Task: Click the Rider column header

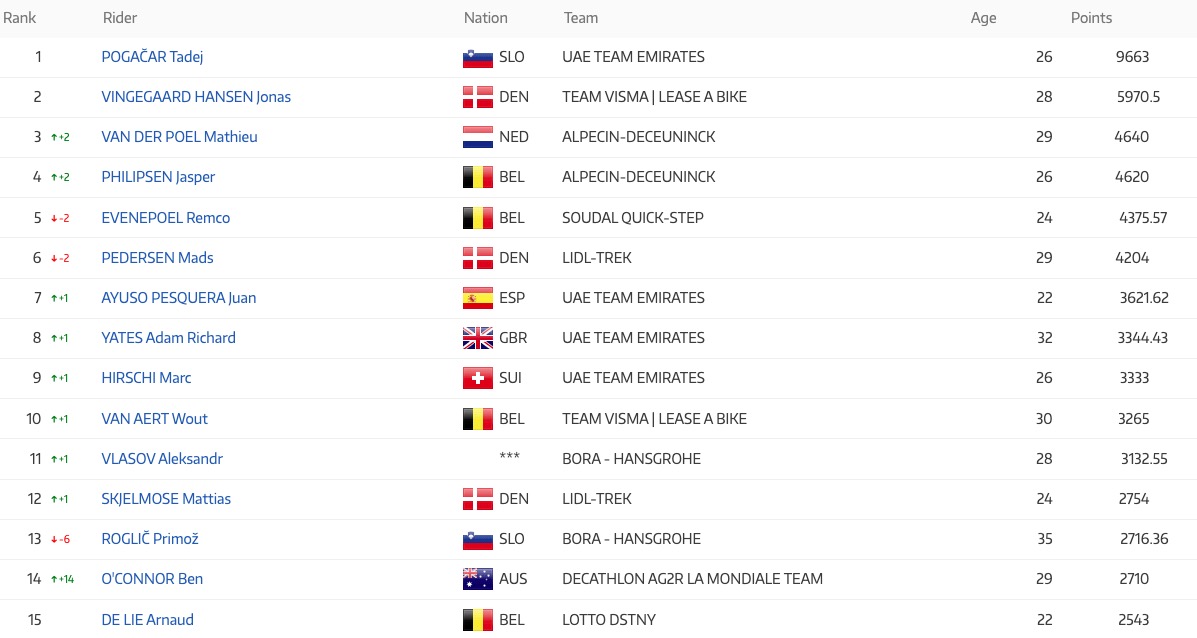Action: tap(120, 18)
